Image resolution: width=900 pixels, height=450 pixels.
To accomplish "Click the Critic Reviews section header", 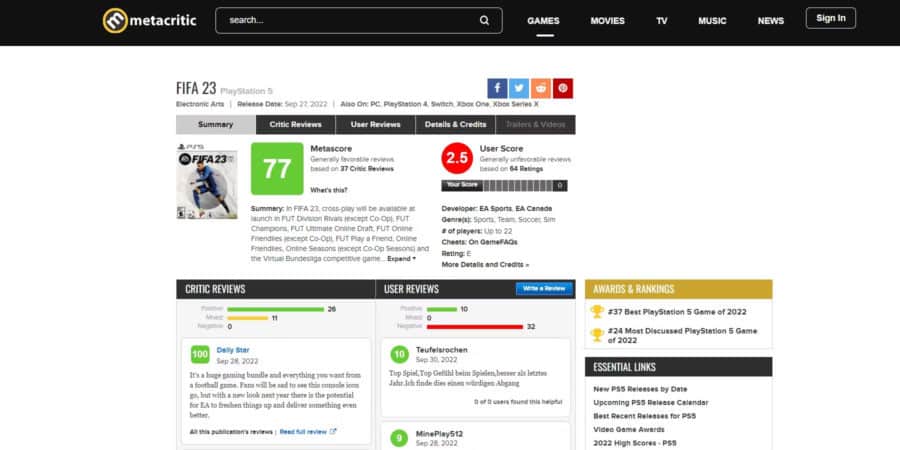I will point(276,289).
